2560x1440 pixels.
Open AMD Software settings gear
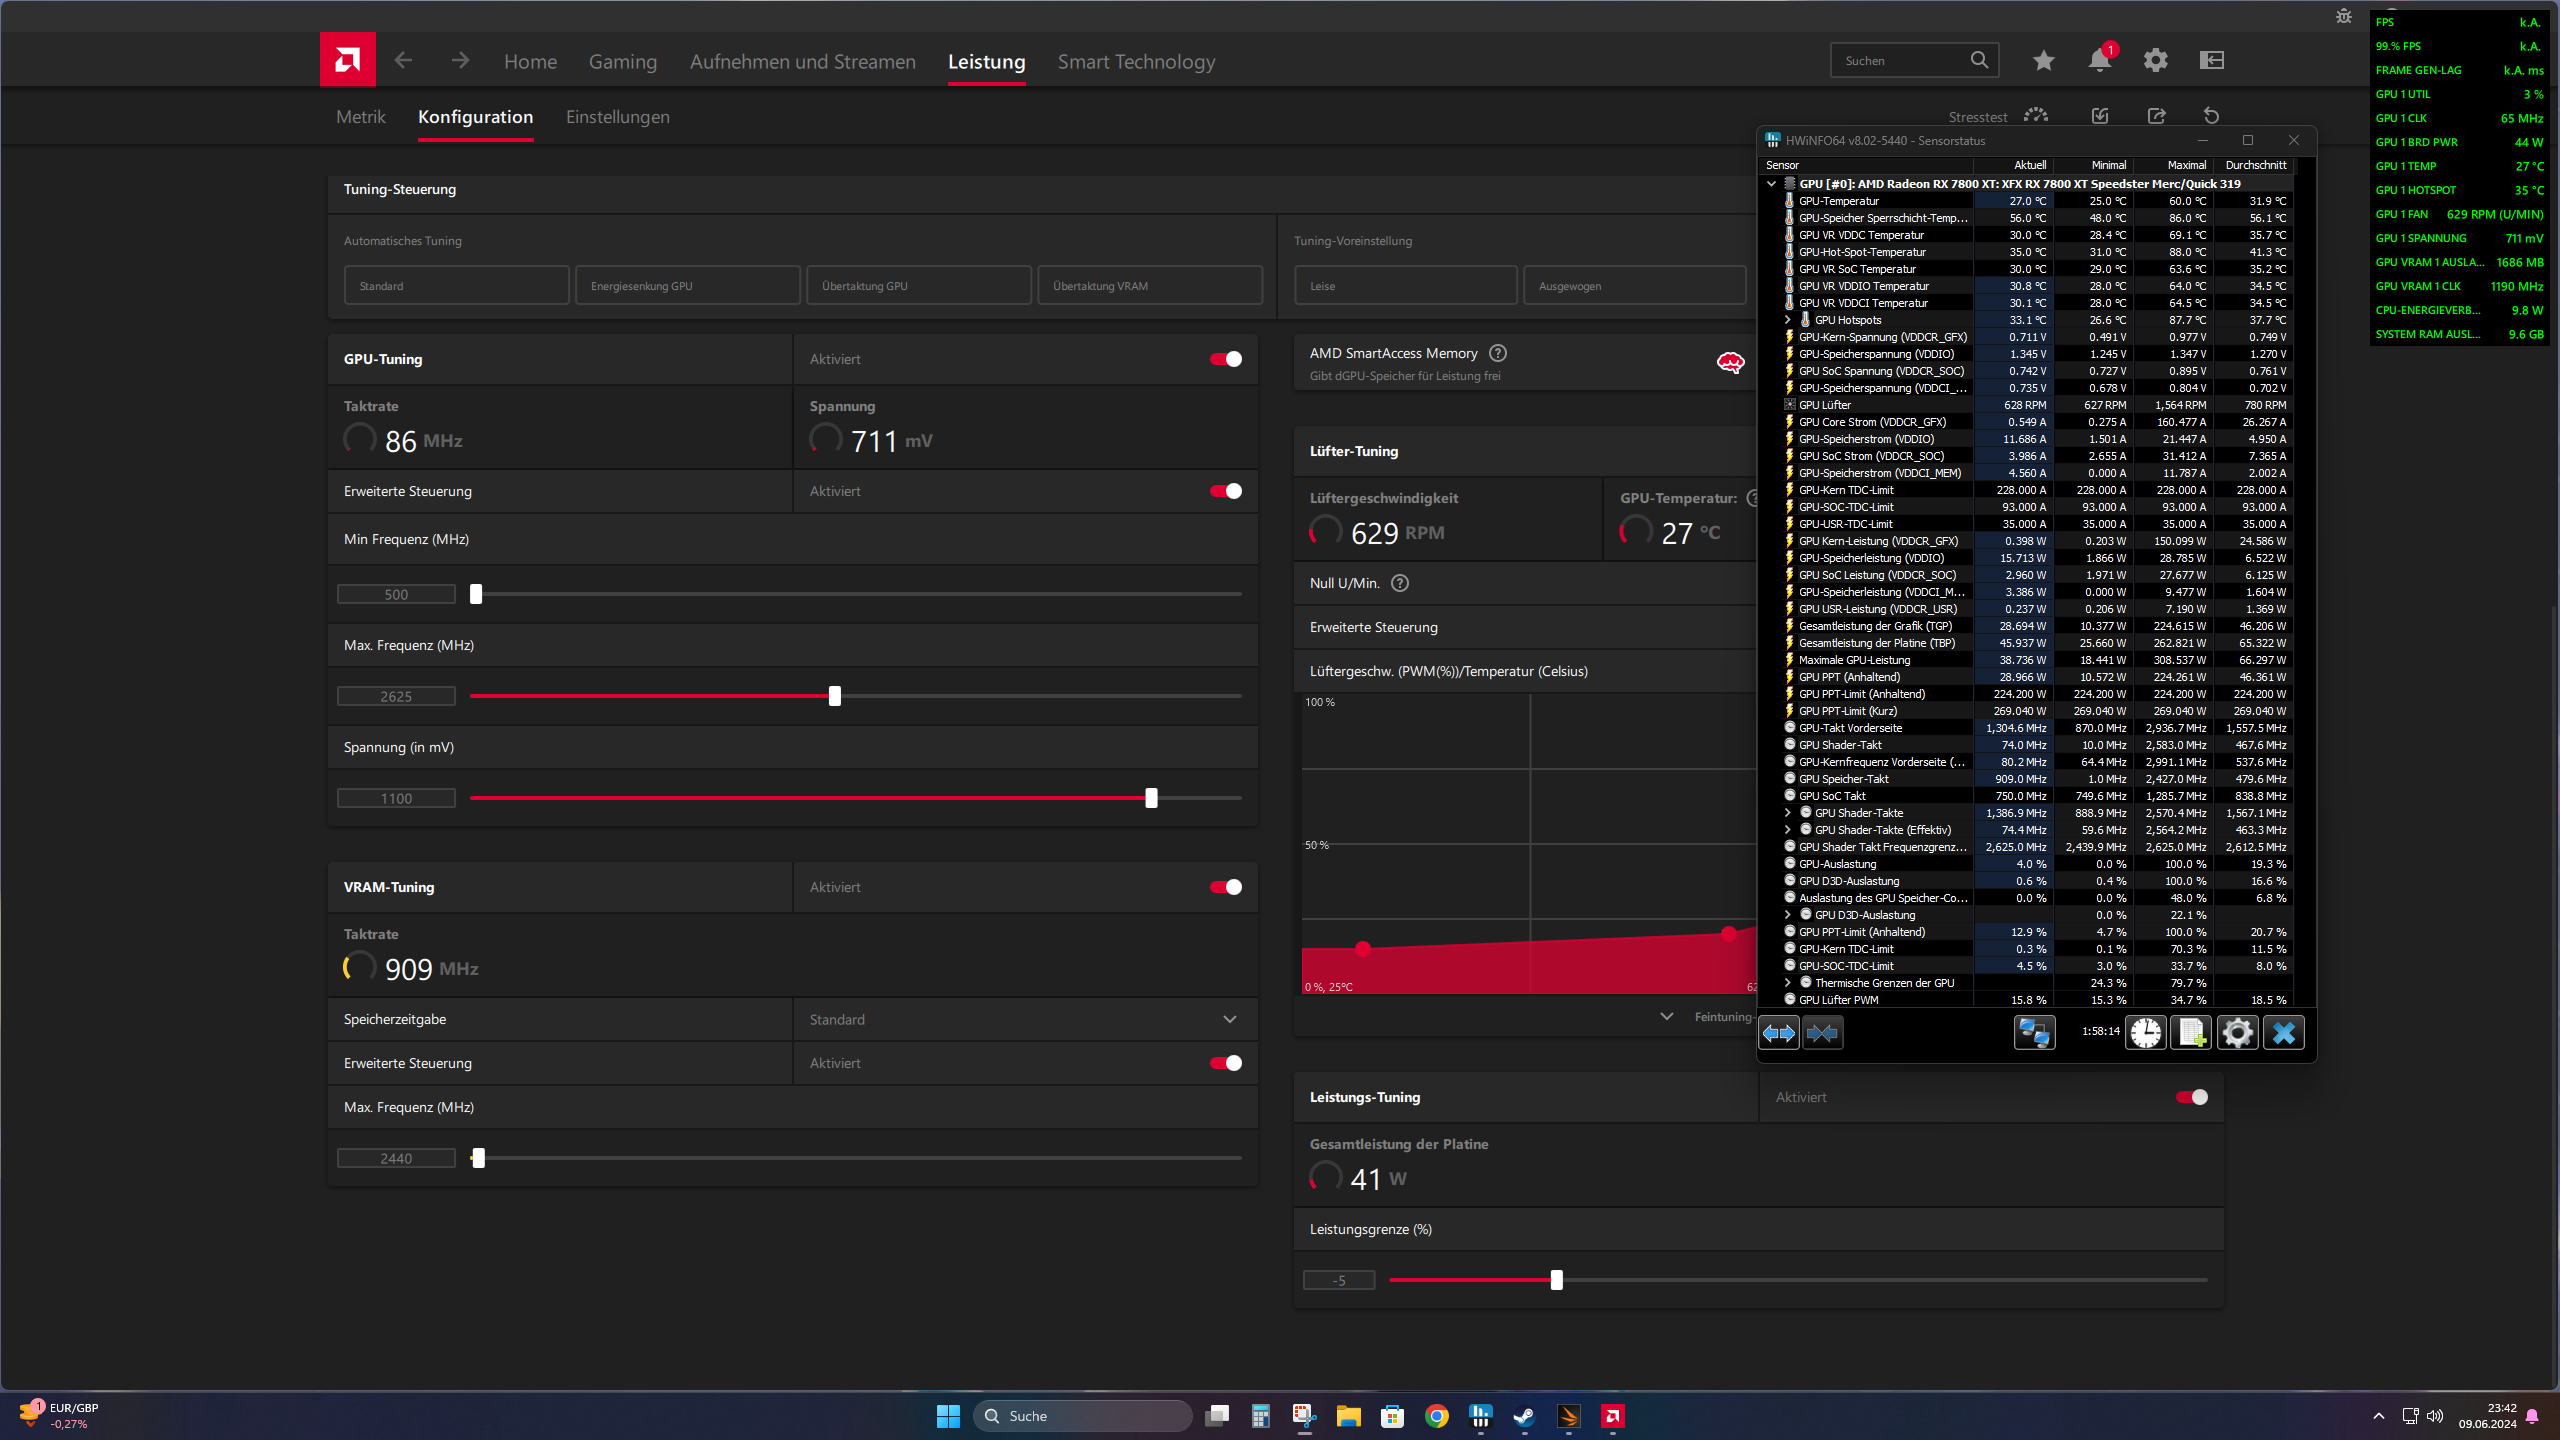tap(2155, 61)
